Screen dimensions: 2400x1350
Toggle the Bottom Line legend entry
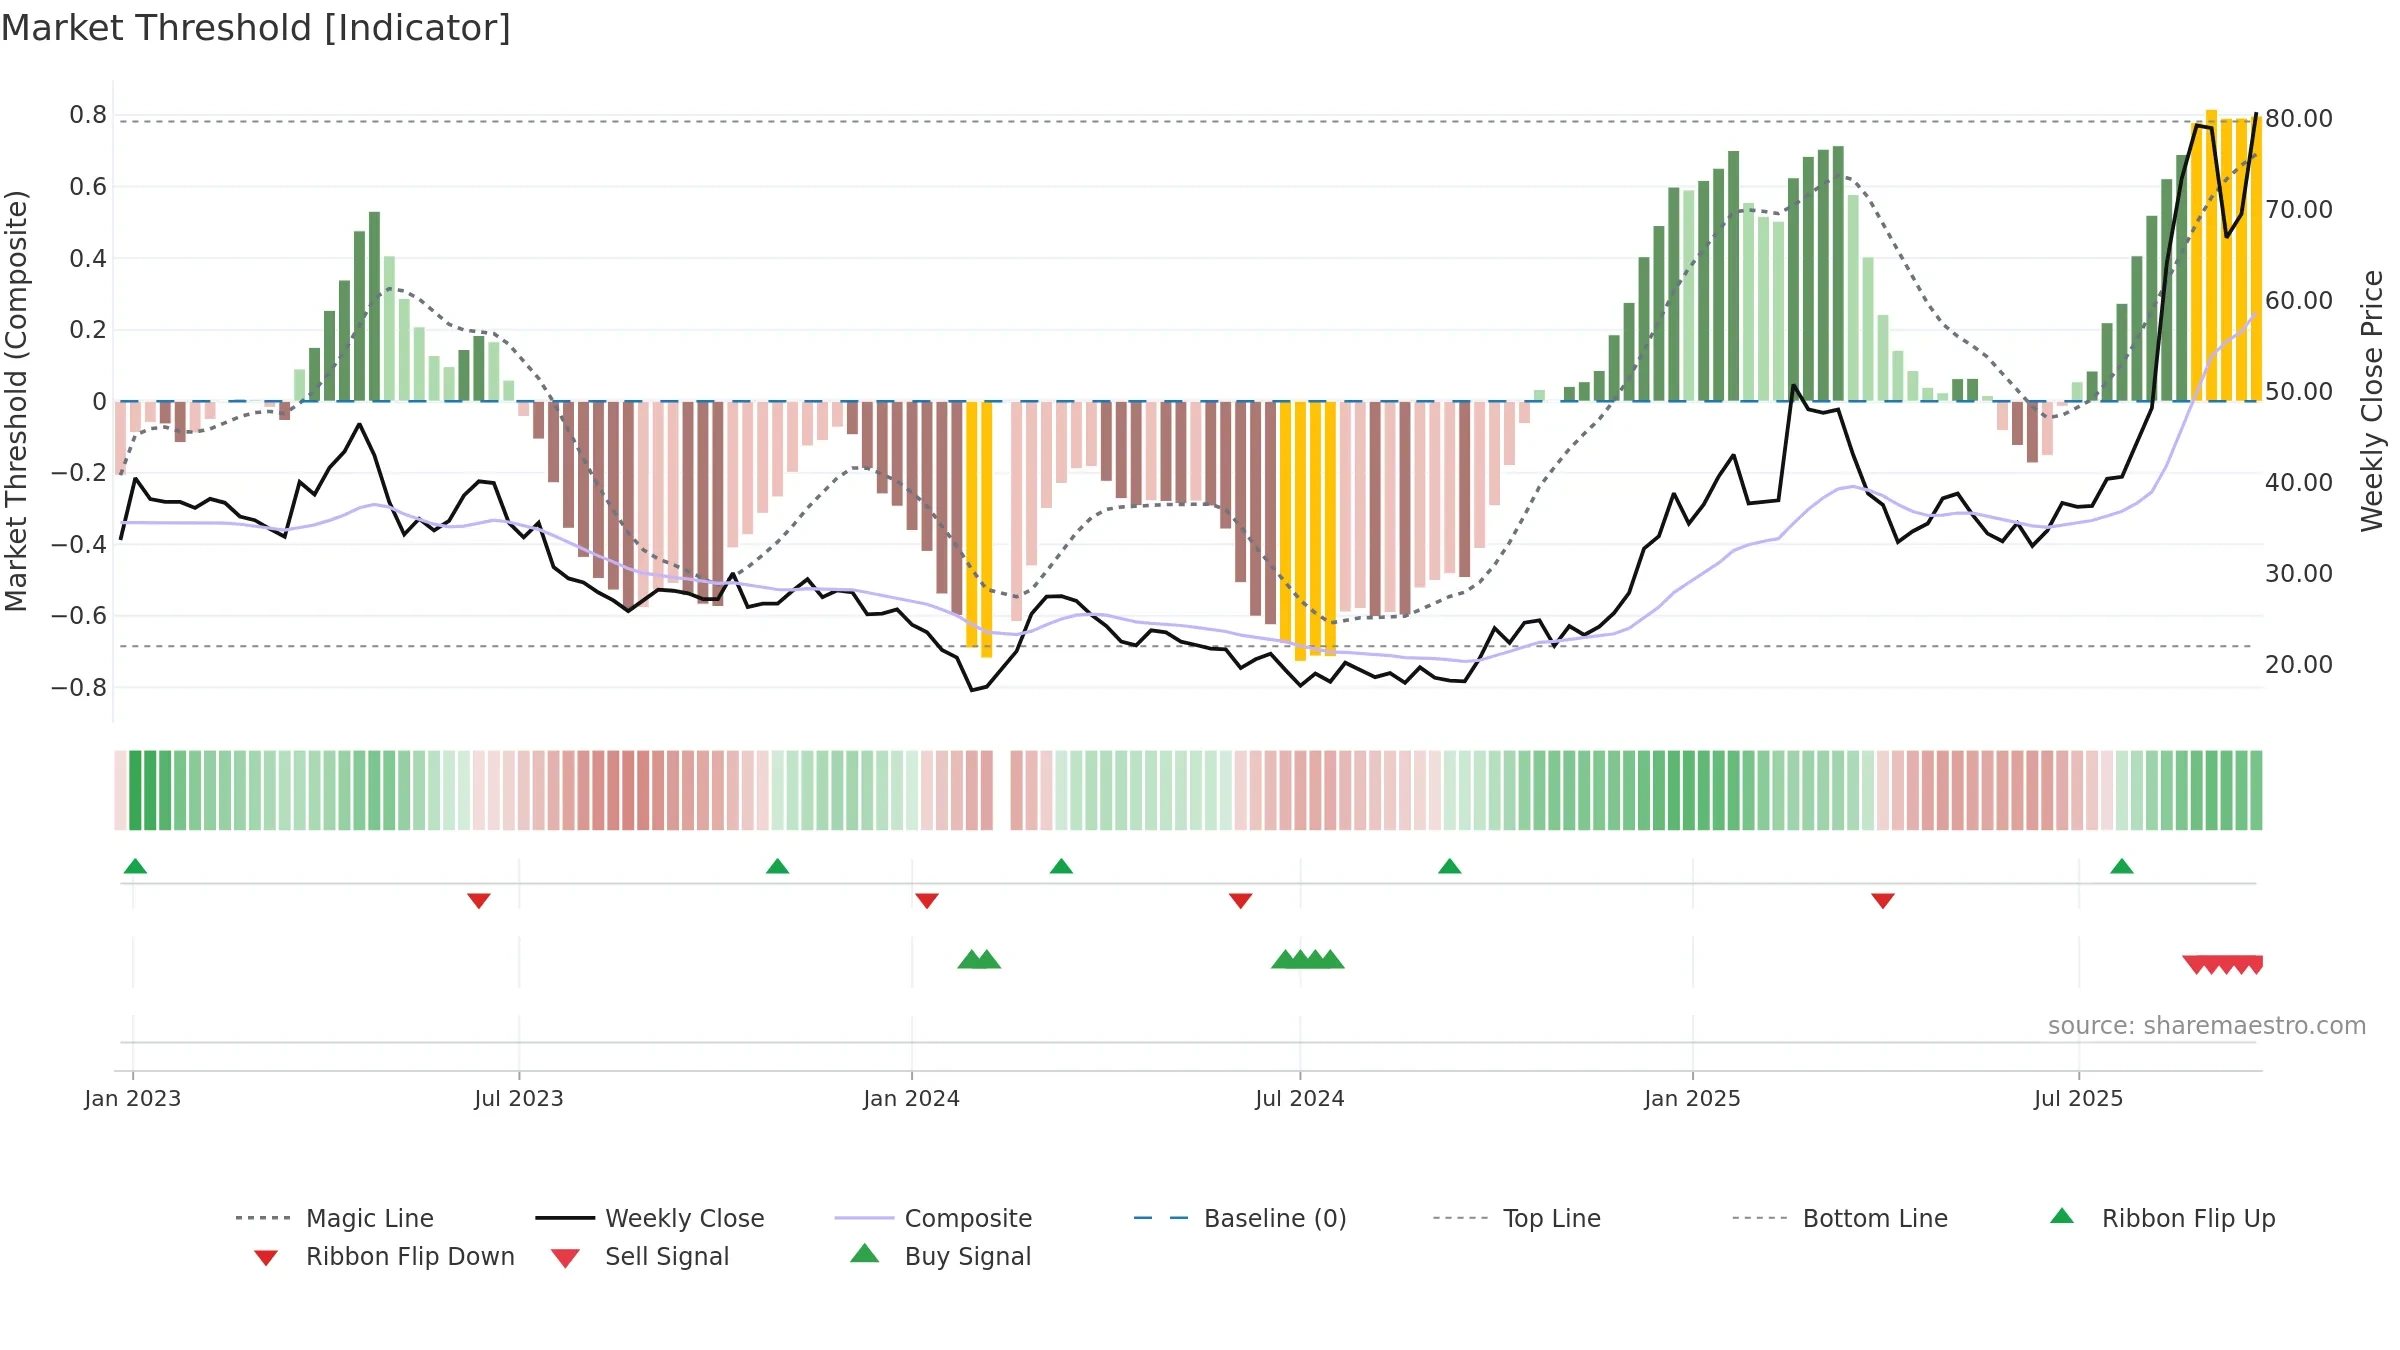[1840, 1218]
